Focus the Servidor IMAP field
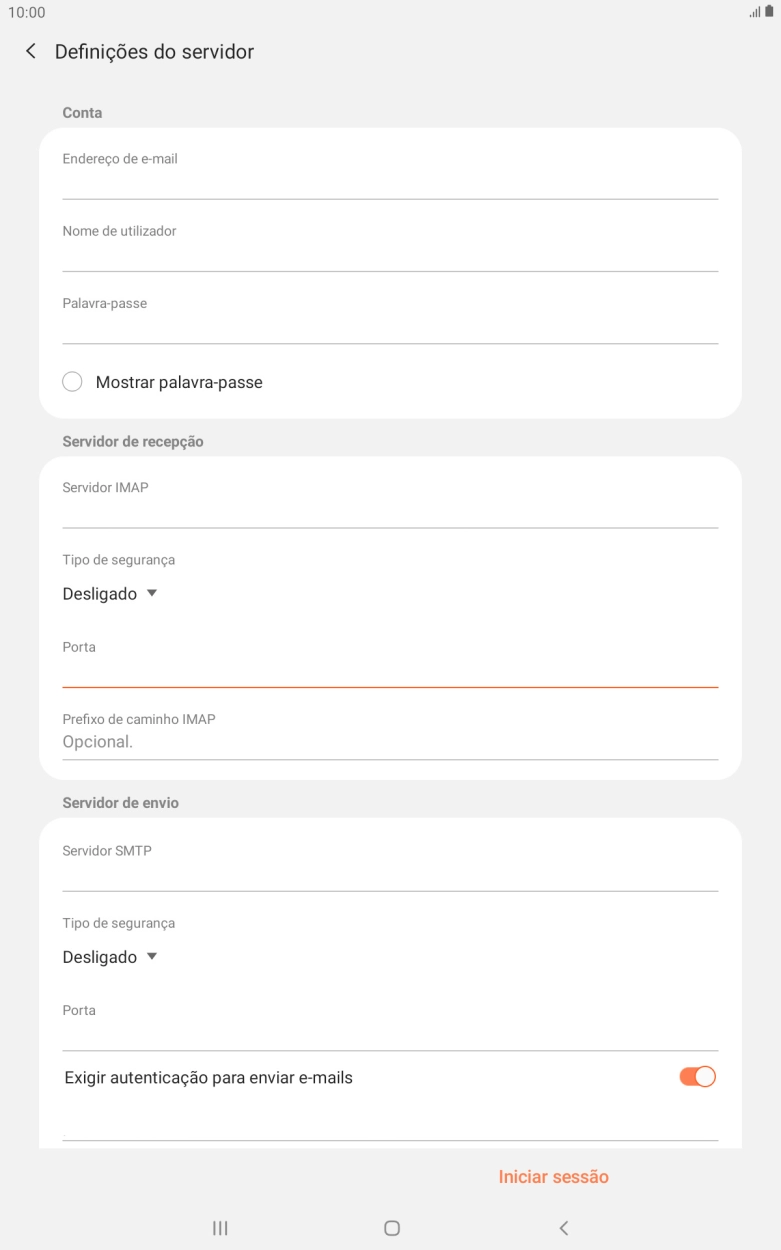Image resolution: width=781 pixels, height=1250 pixels. pos(390,511)
